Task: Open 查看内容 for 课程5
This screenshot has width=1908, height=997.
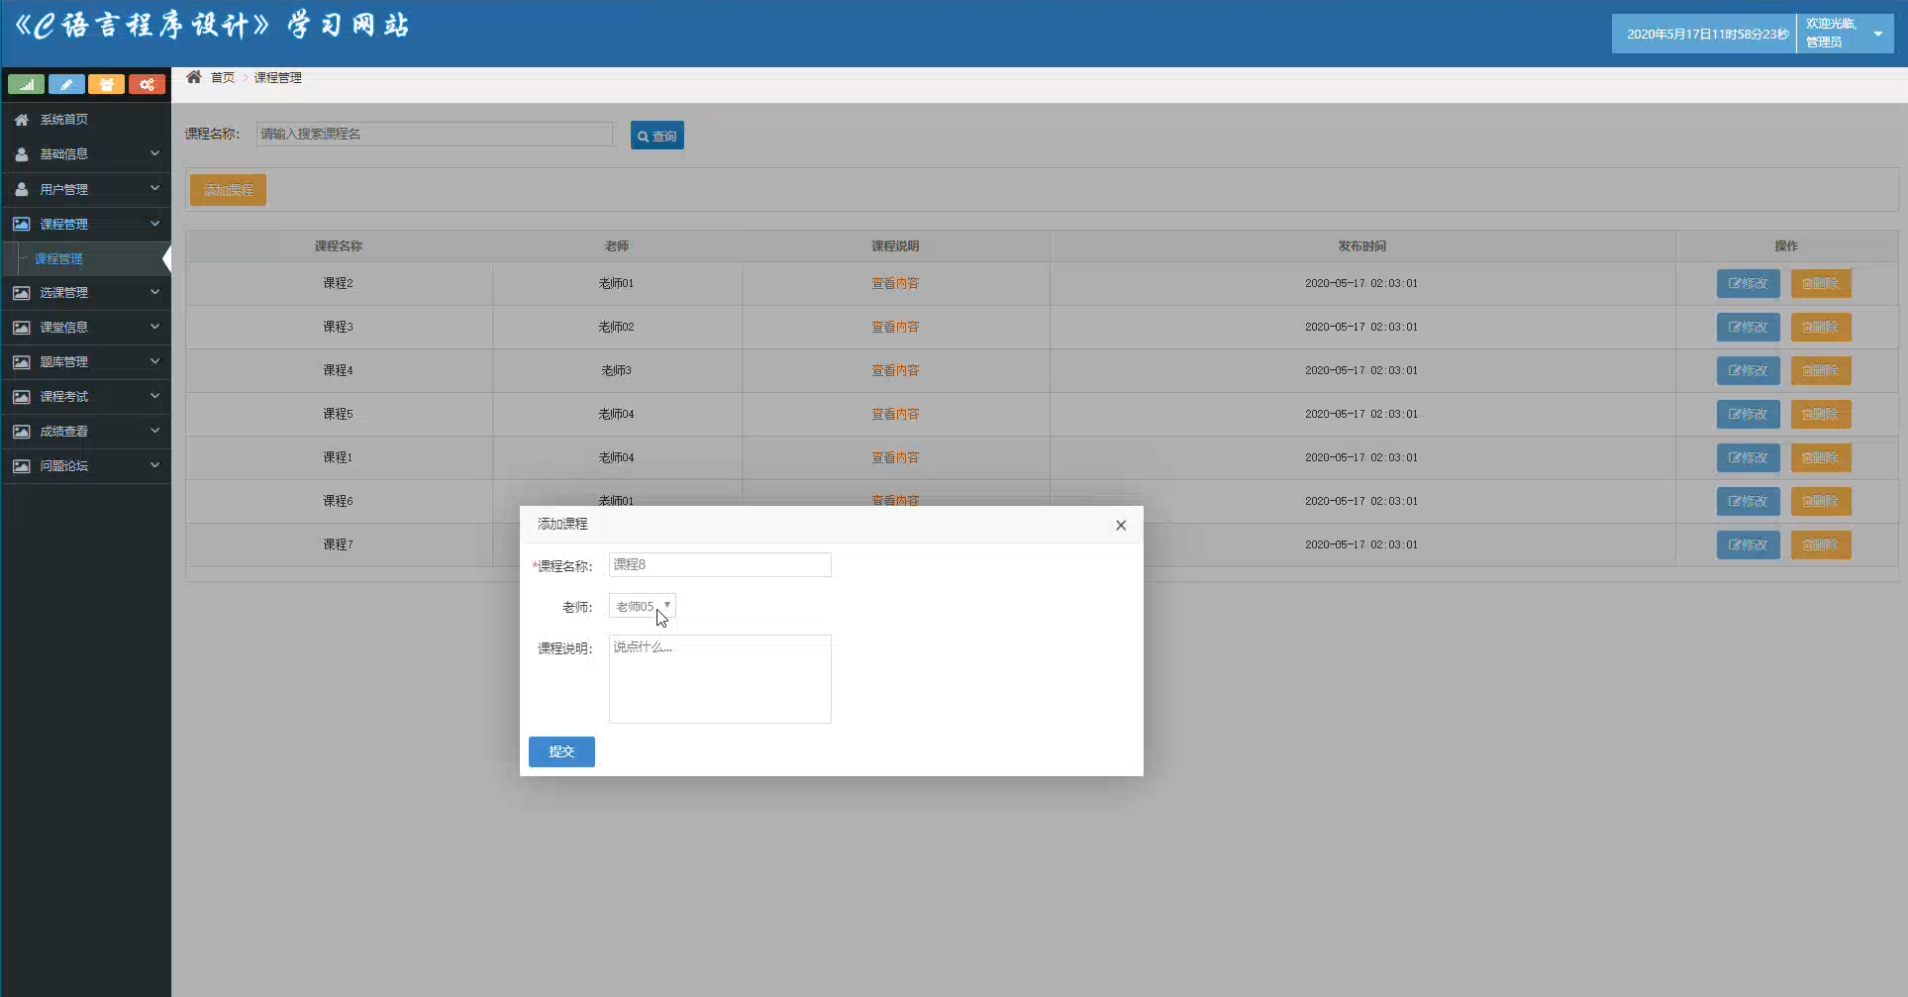Action: [x=895, y=414]
